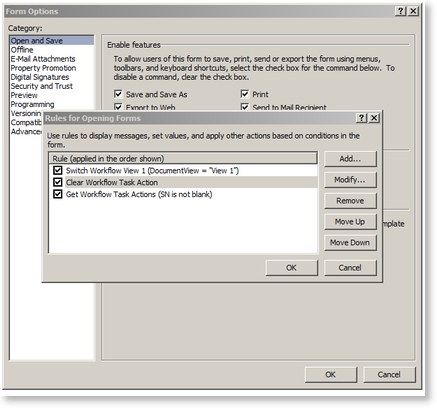Open the Preview category
The image size is (437, 408).
pyautogui.click(x=24, y=95)
